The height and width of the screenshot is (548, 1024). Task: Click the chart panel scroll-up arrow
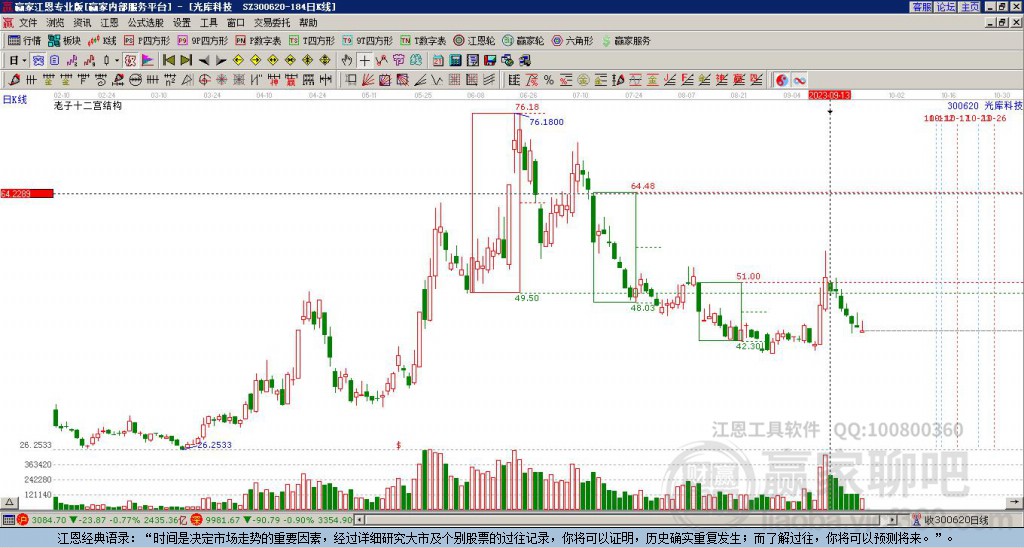click(x=8, y=502)
